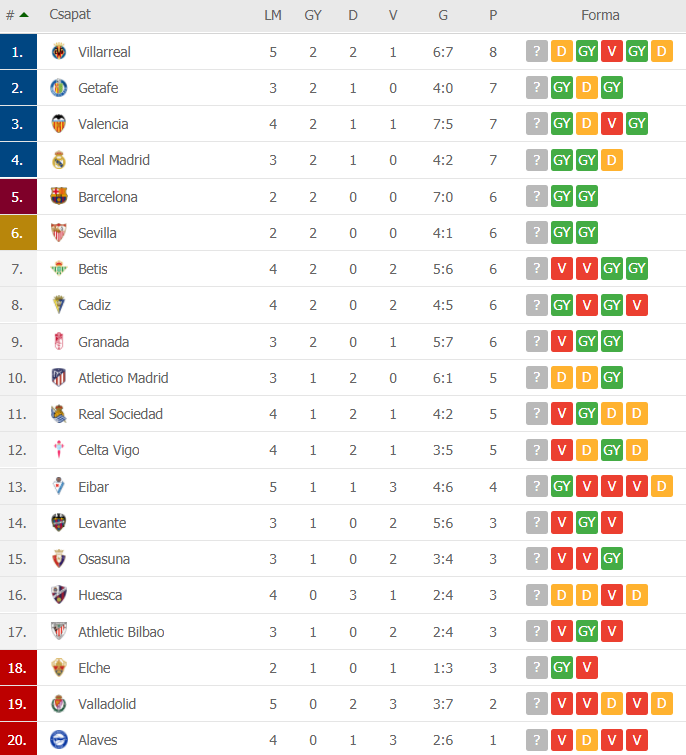Click Villarreal's upcoming match question mark badge
This screenshot has height=755, width=686.
[537, 51]
